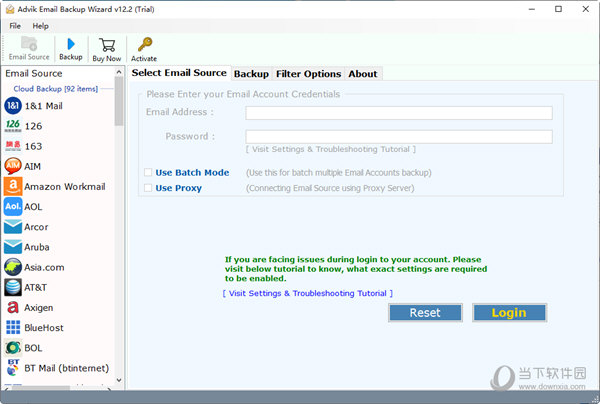The image size is (600, 404).
Task: Open the About tab
Action: point(363,74)
